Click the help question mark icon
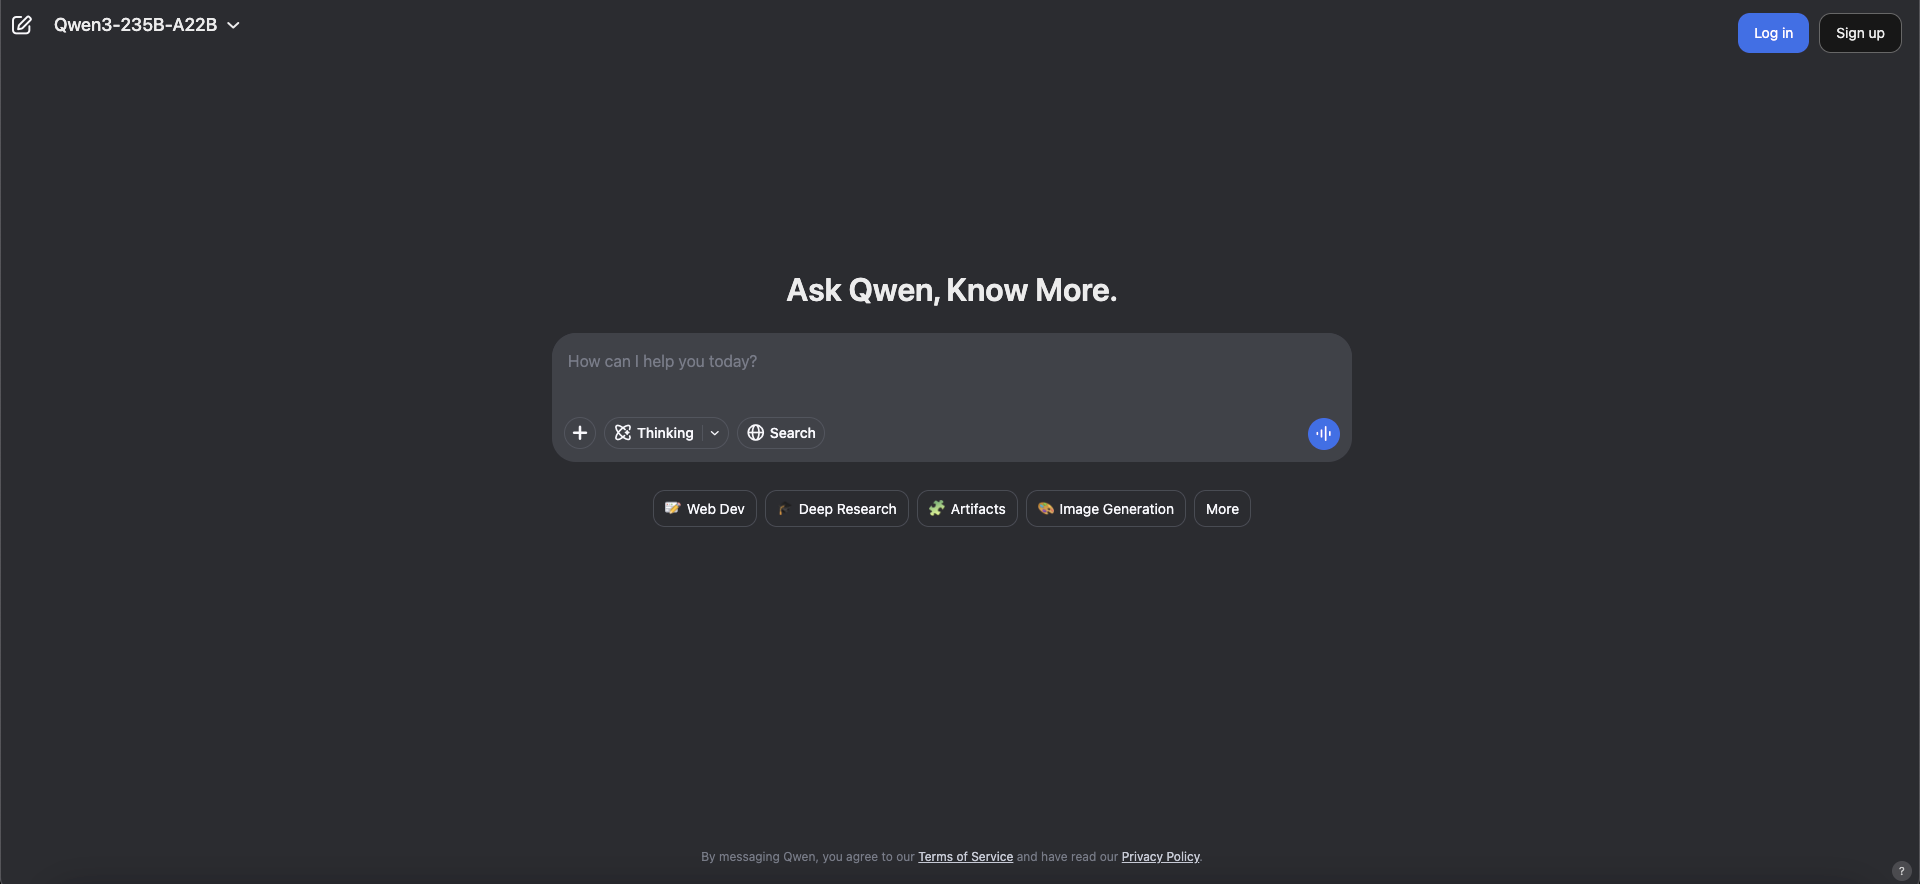The width and height of the screenshot is (1920, 884). pyautogui.click(x=1901, y=870)
